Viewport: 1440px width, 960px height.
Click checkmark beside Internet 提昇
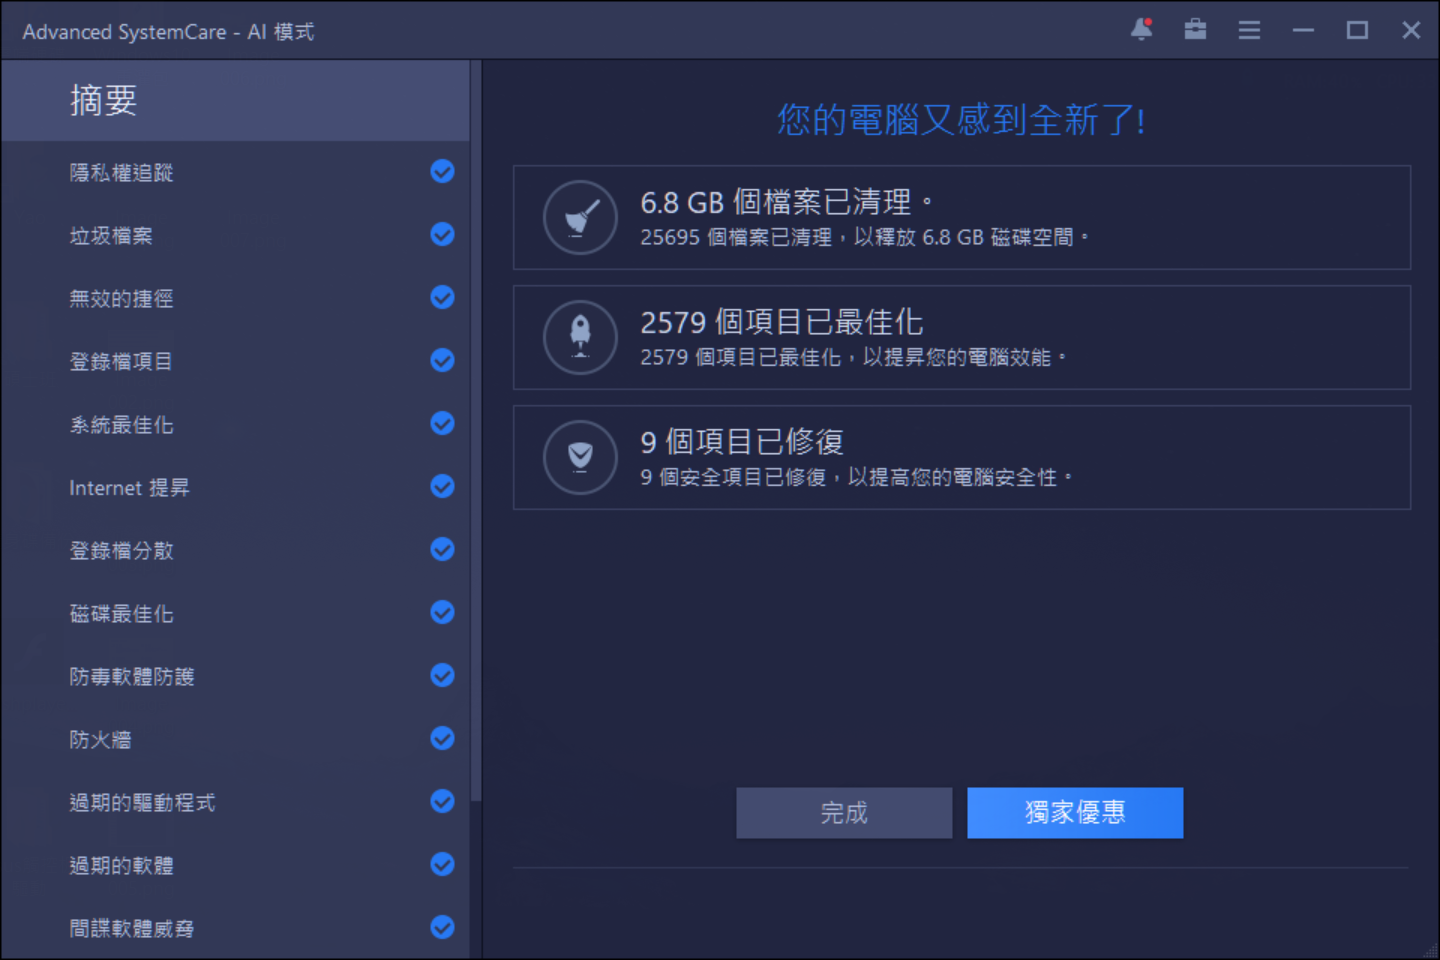point(442,487)
